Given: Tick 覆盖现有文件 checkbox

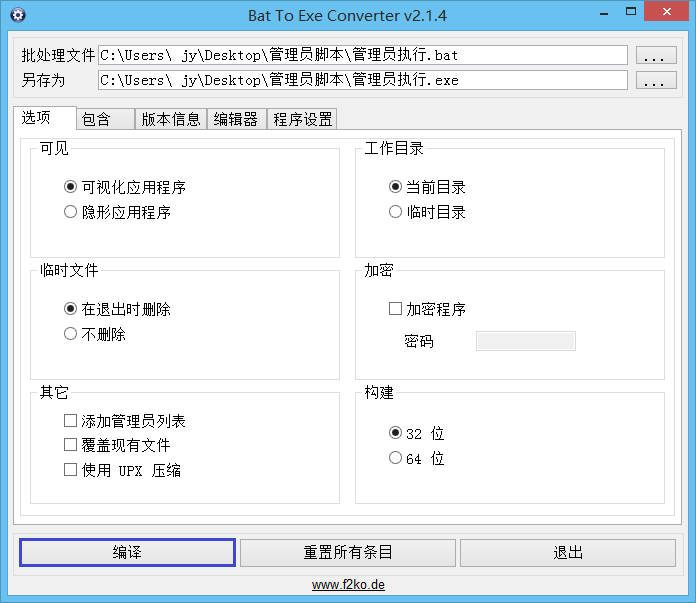Looking at the screenshot, I should 70,444.
